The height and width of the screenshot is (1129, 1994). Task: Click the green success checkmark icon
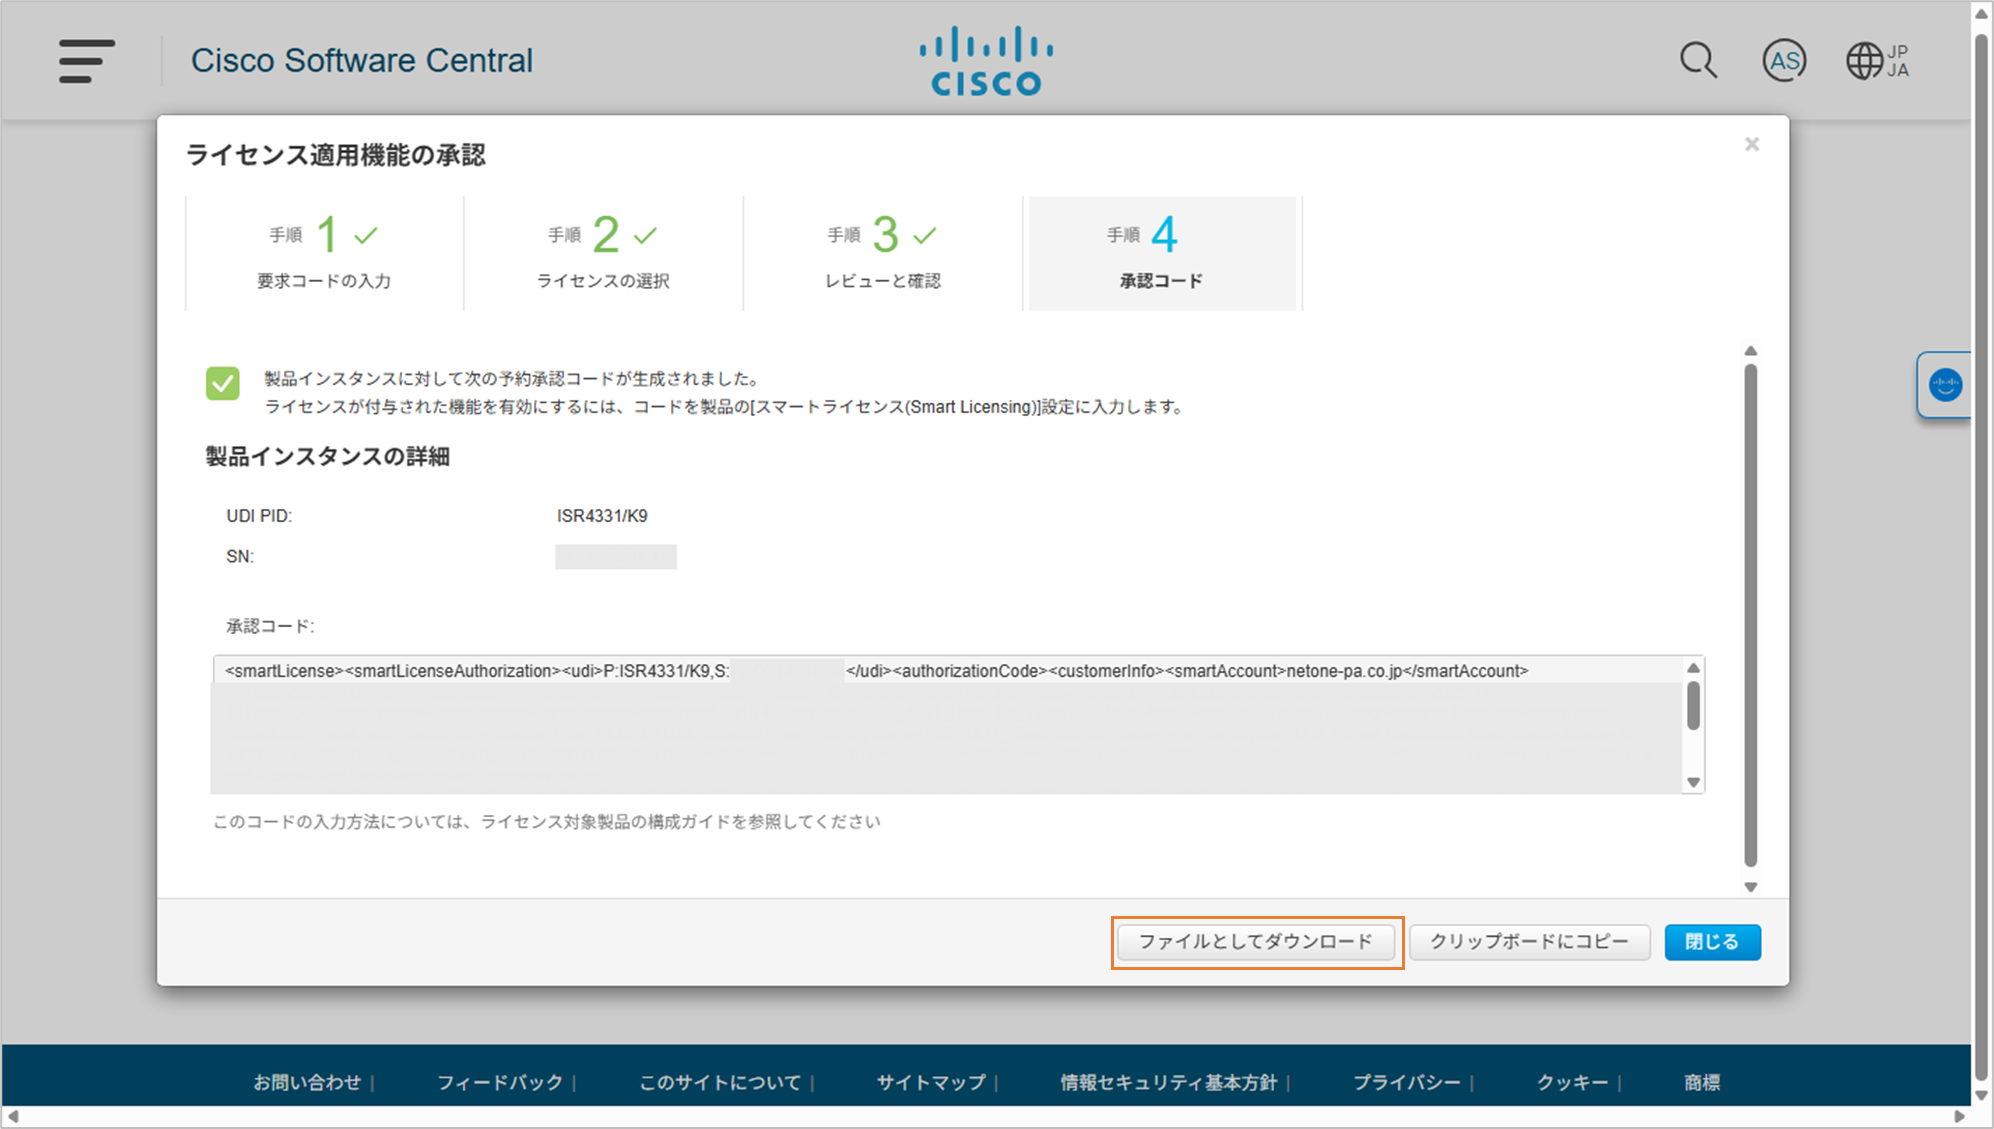coord(223,383)
